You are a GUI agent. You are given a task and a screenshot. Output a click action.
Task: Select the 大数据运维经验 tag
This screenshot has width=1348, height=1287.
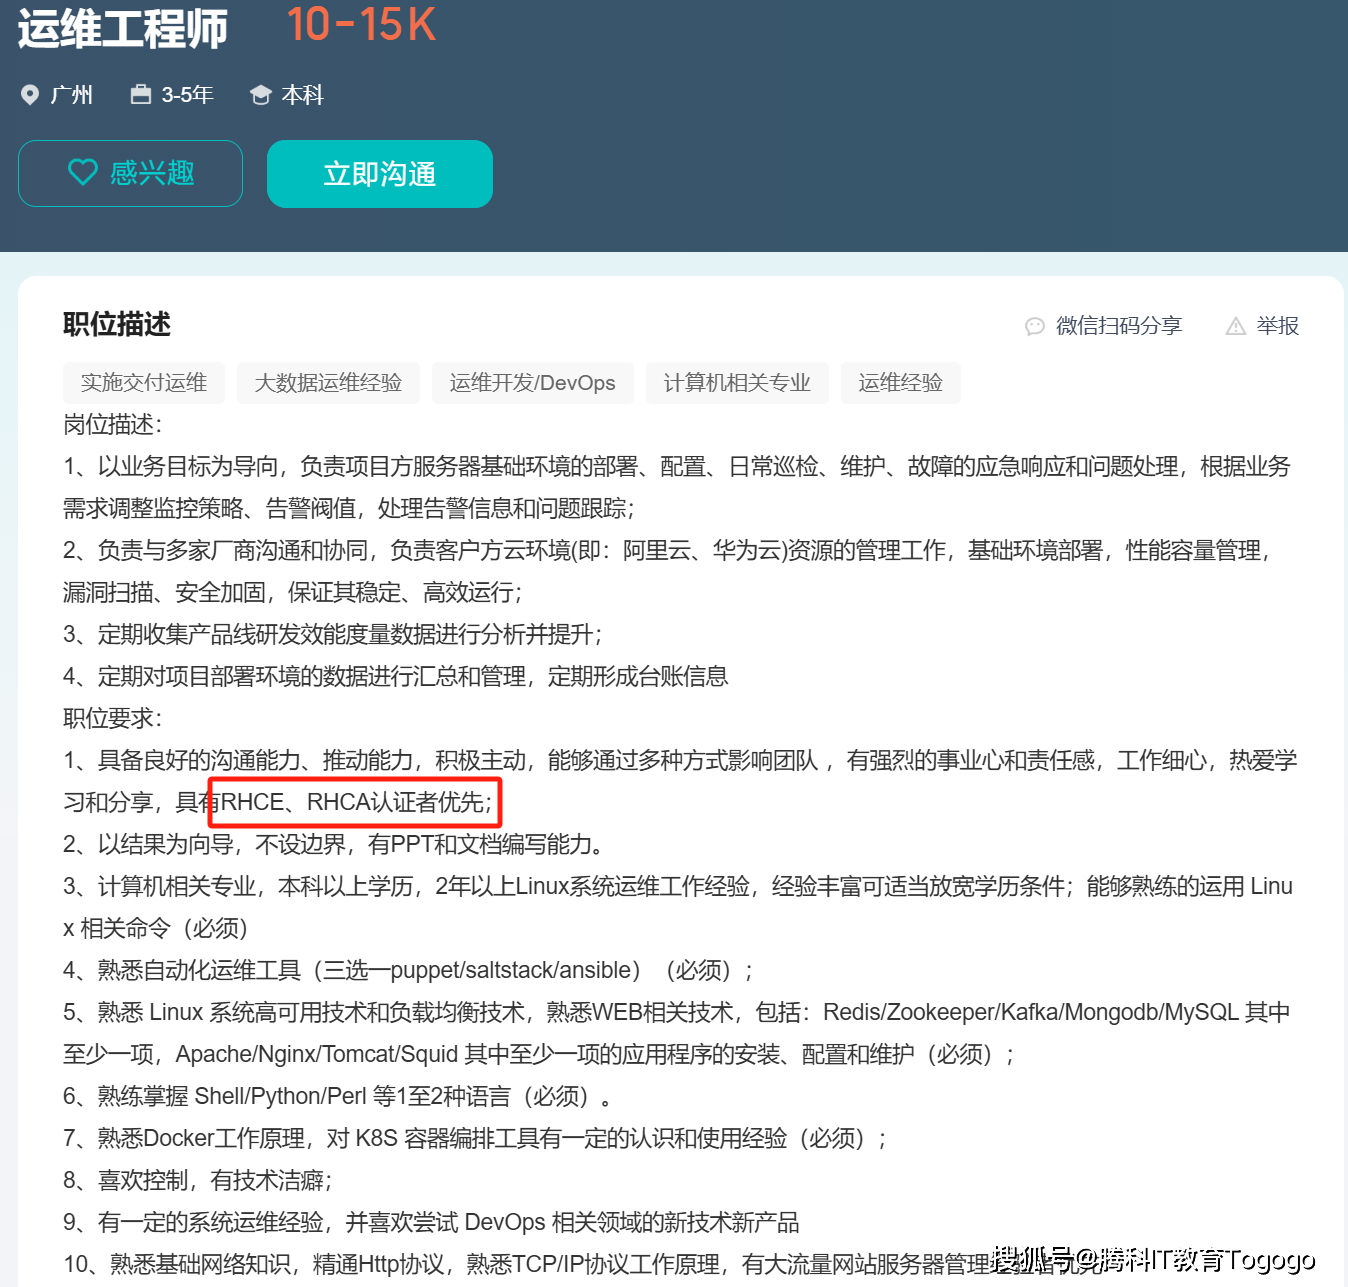[x=328, y=382]
